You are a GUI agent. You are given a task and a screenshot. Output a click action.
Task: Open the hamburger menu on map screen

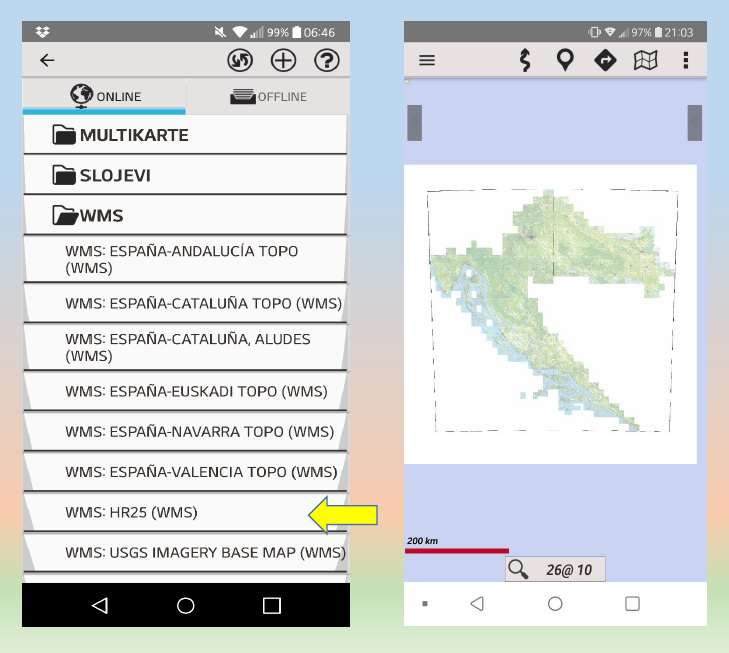(x=427, y=60)
